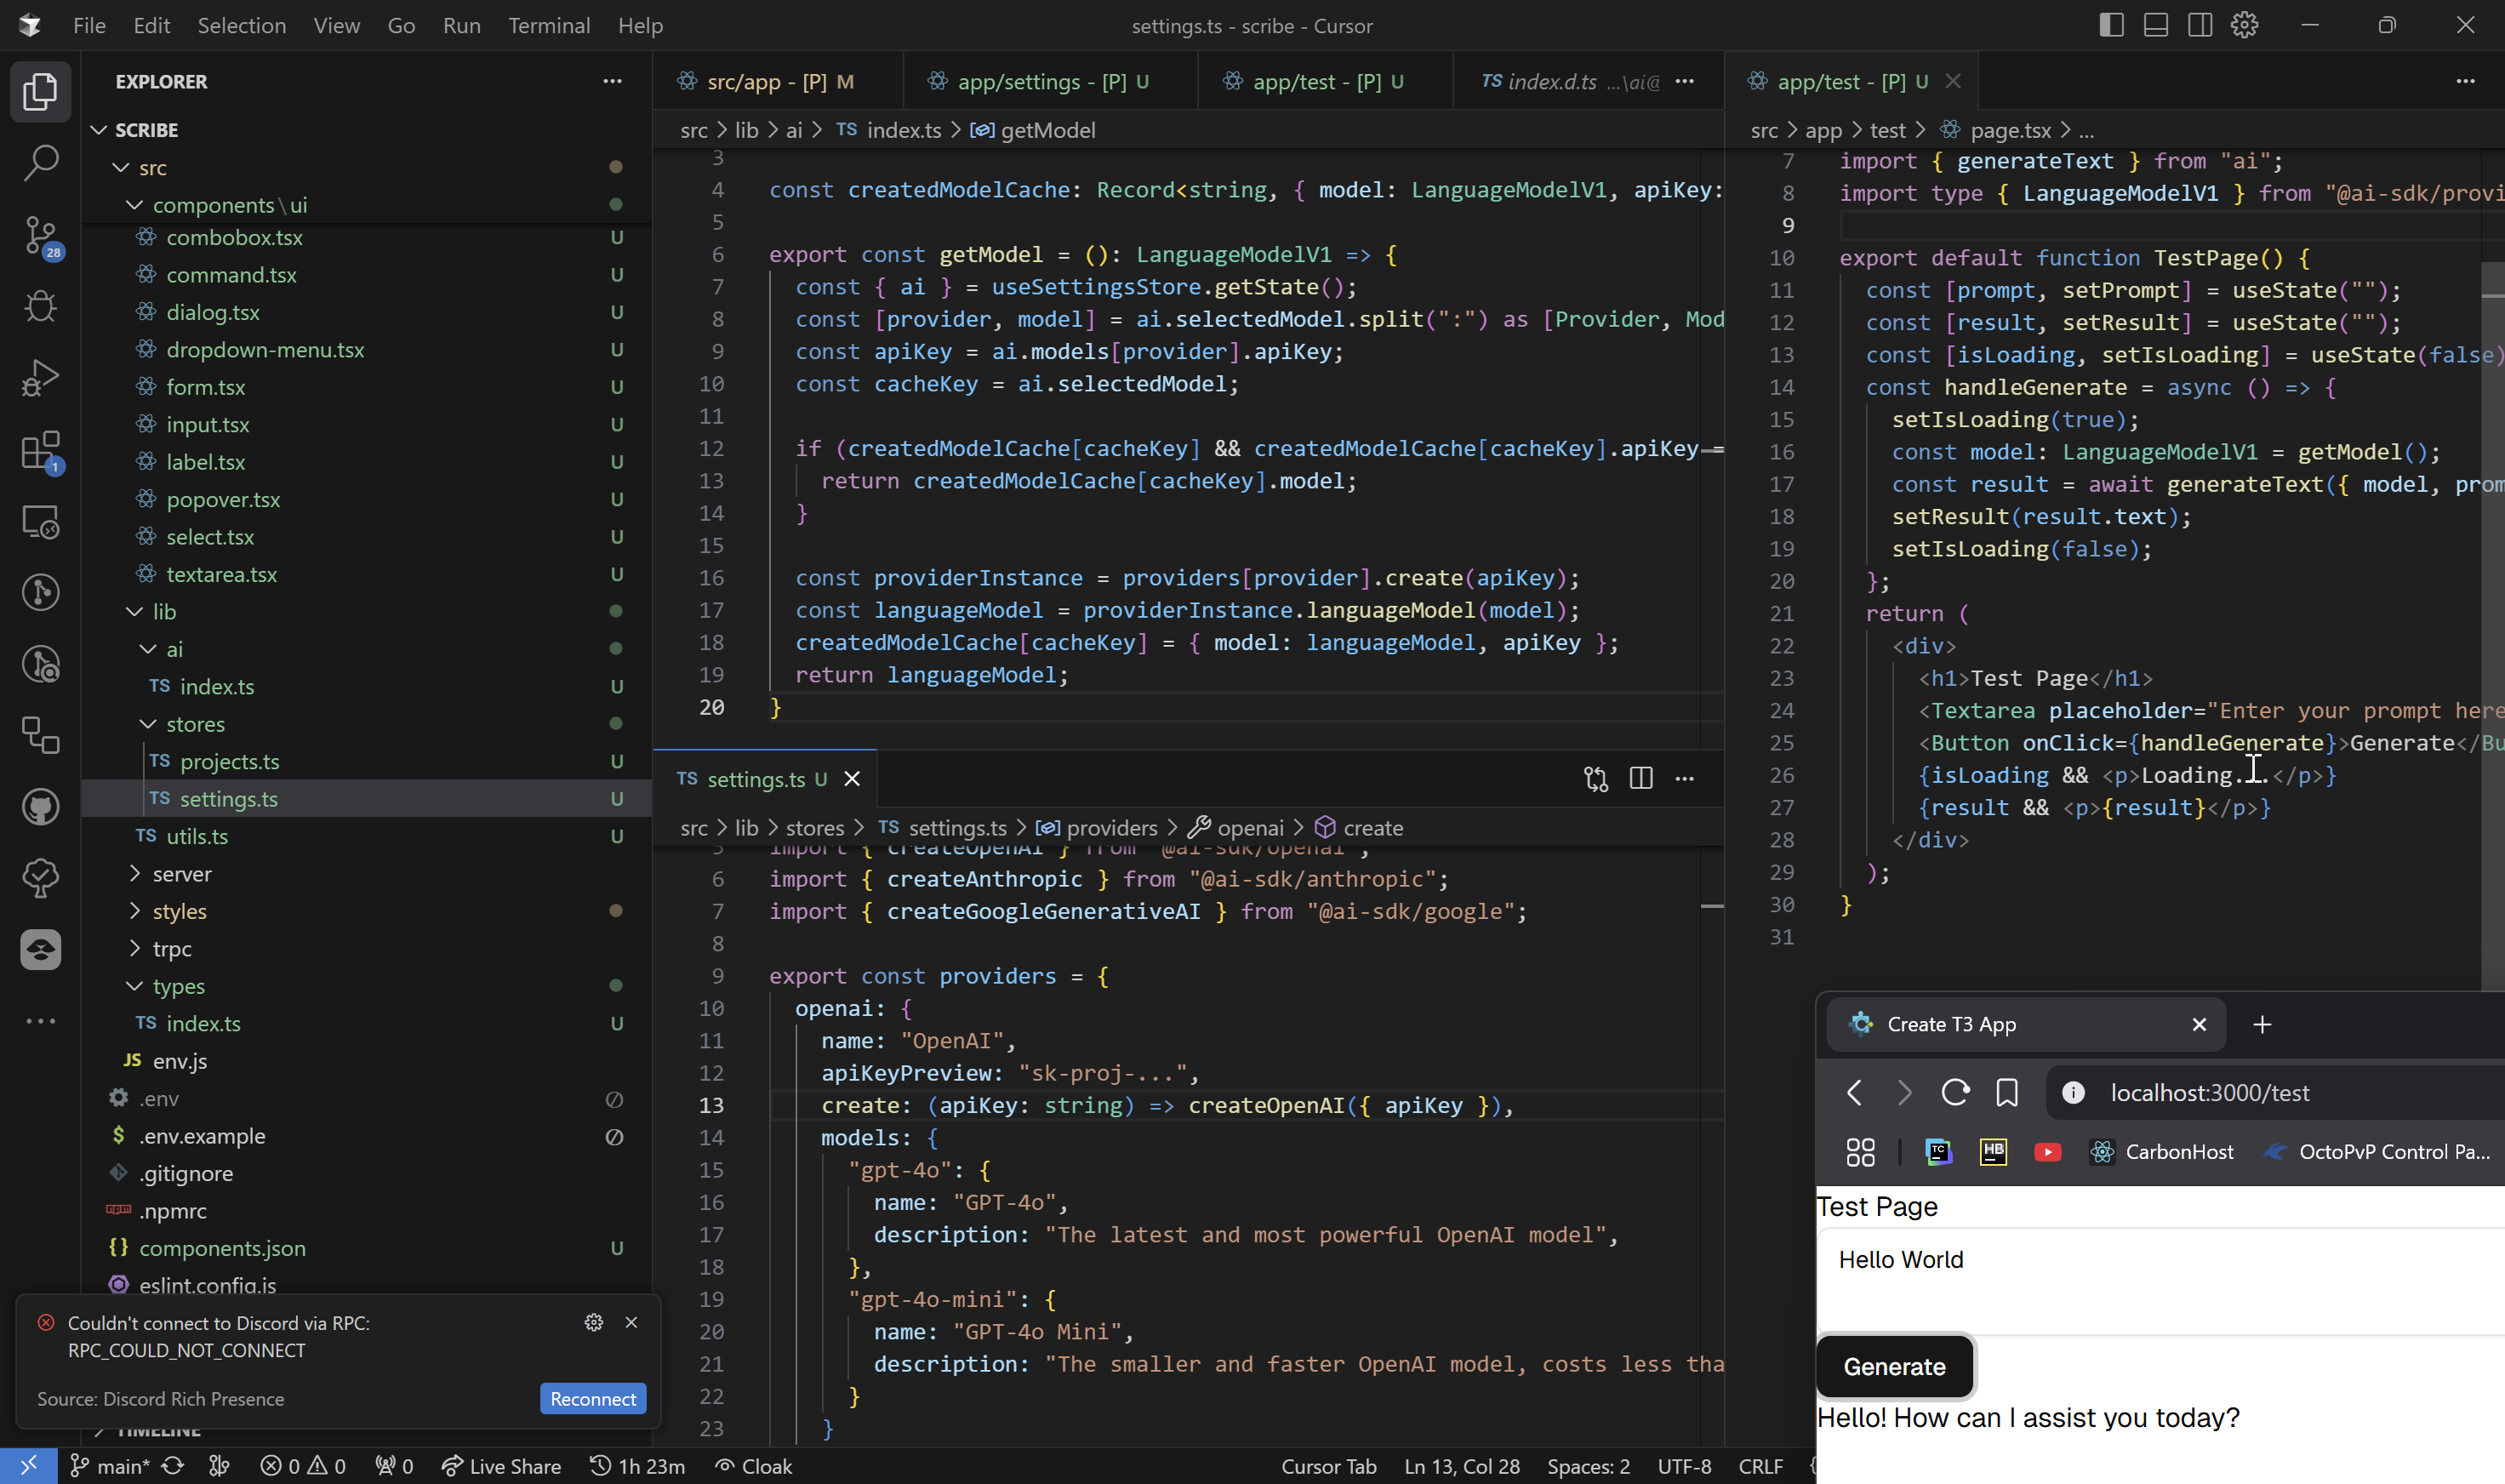Dismiss the Discord RPC error notification
2505x1484 pixels.
(631, 1322)
